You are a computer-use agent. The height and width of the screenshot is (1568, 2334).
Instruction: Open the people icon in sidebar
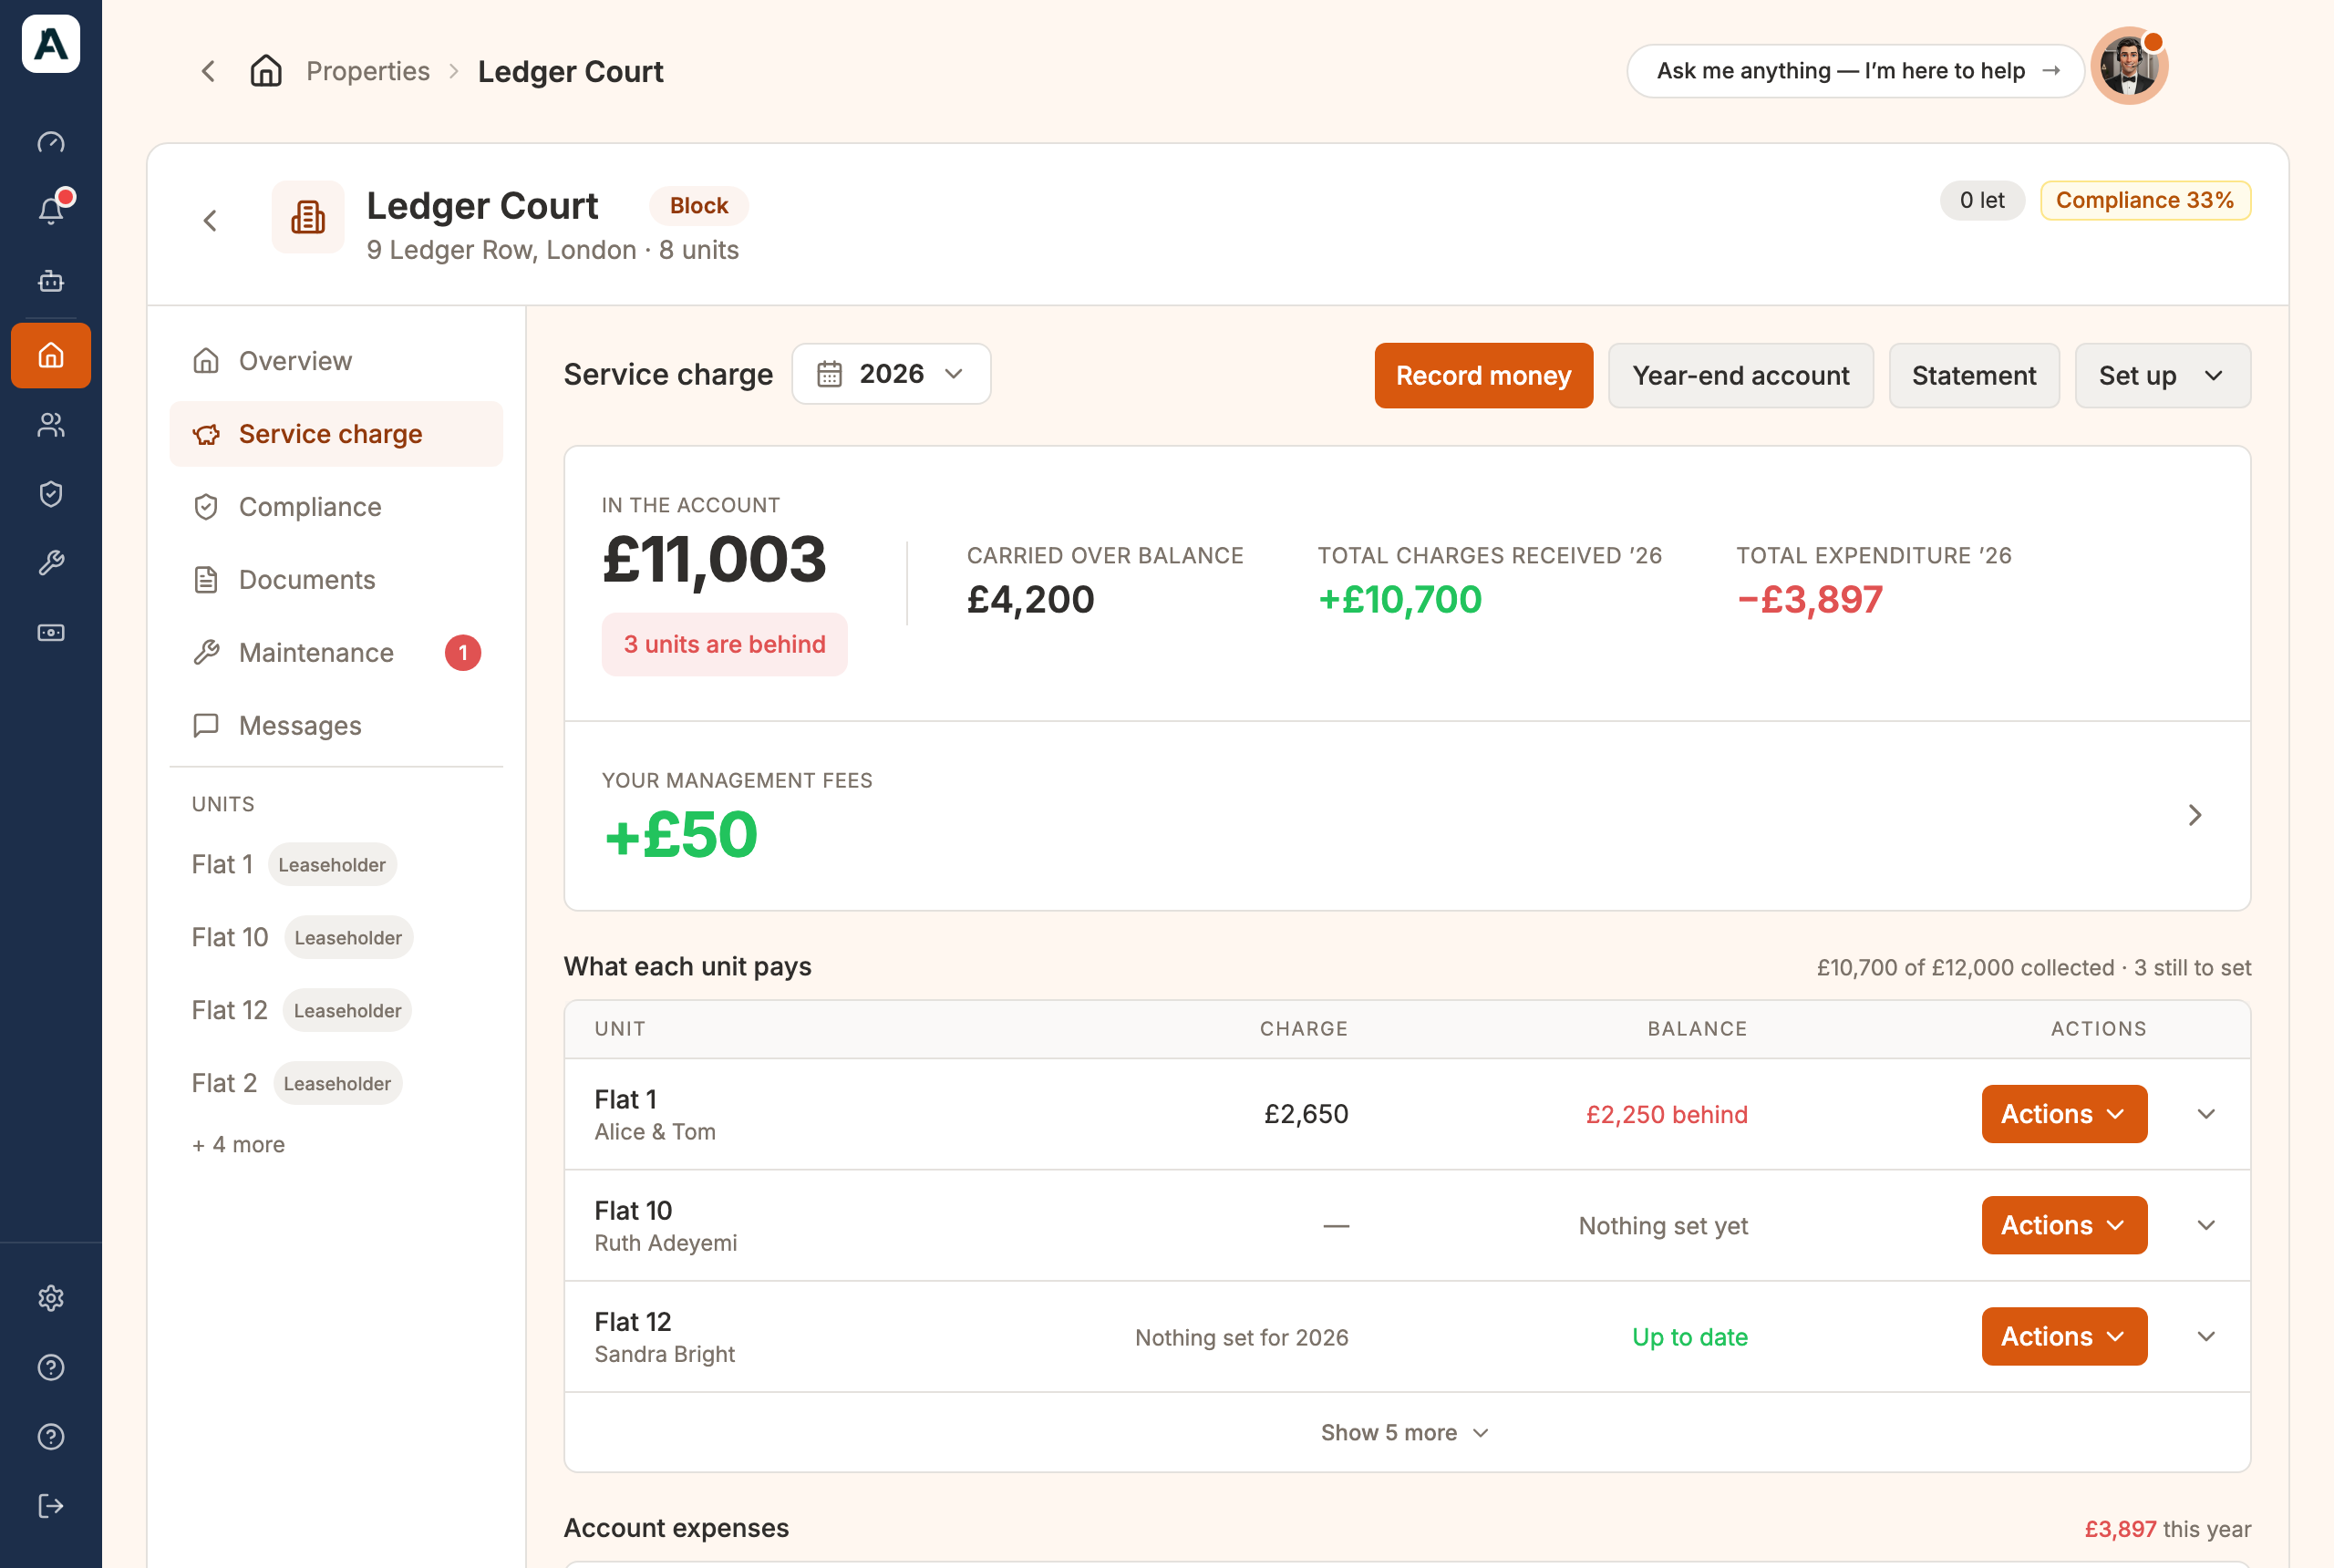pos(51,425)
